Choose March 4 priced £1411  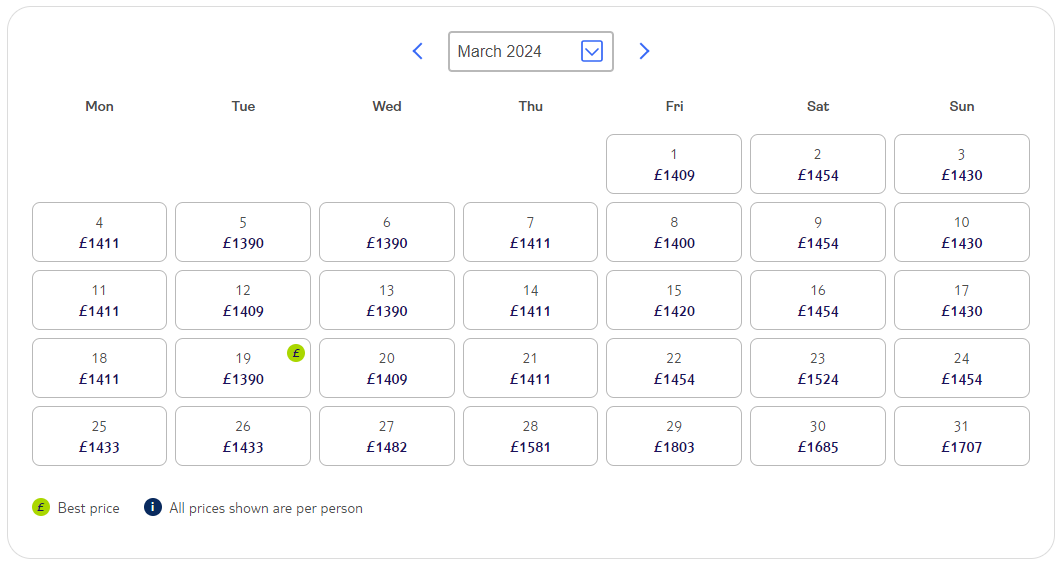point(99,232)
